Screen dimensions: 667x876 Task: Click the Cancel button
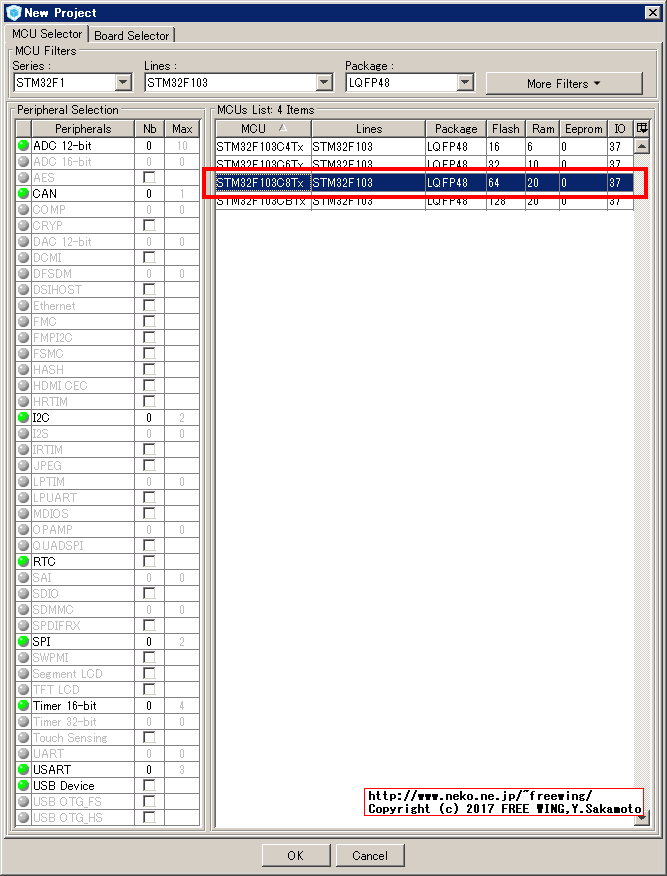pos(370,855)
